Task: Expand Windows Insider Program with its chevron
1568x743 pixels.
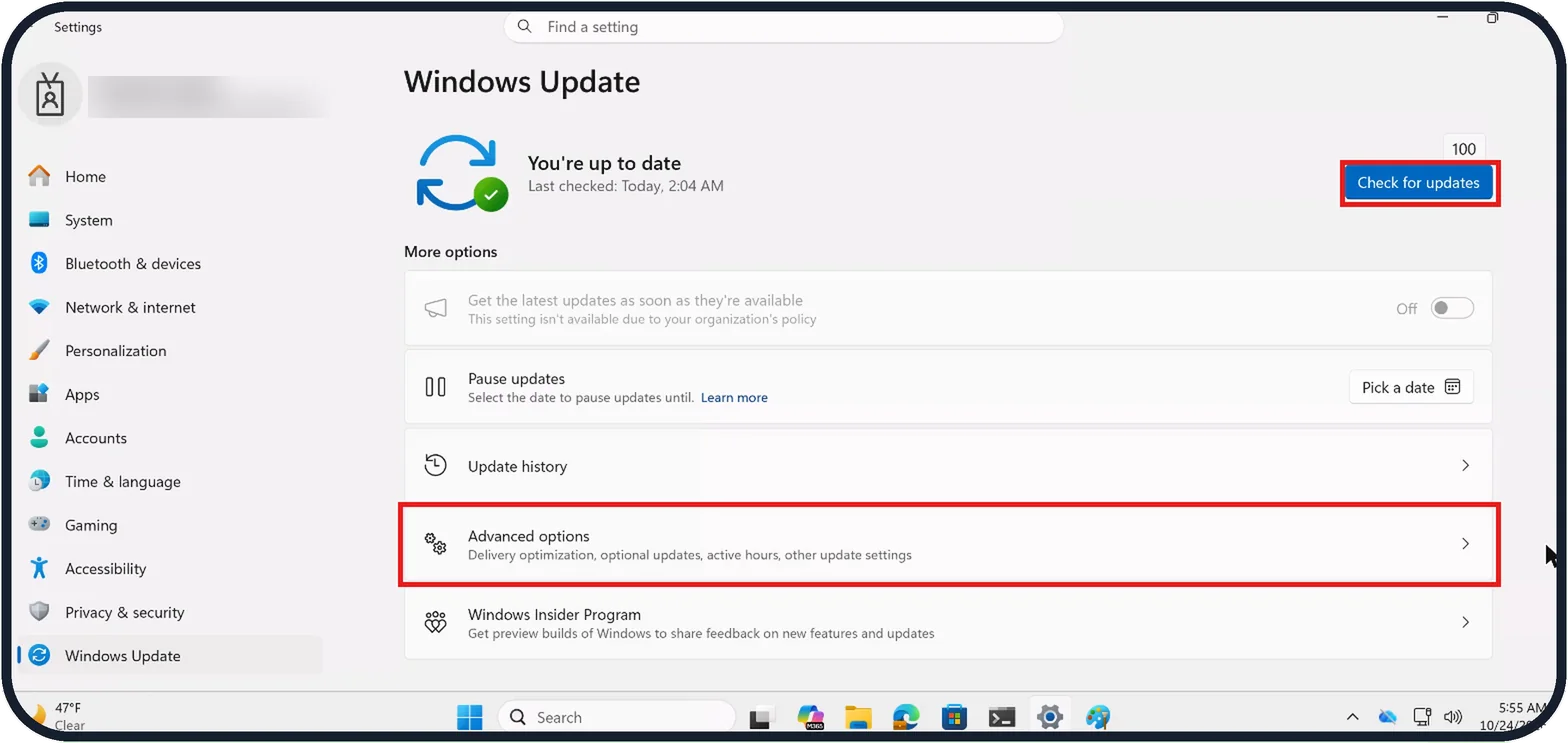Action: [x=1465, y=622]
